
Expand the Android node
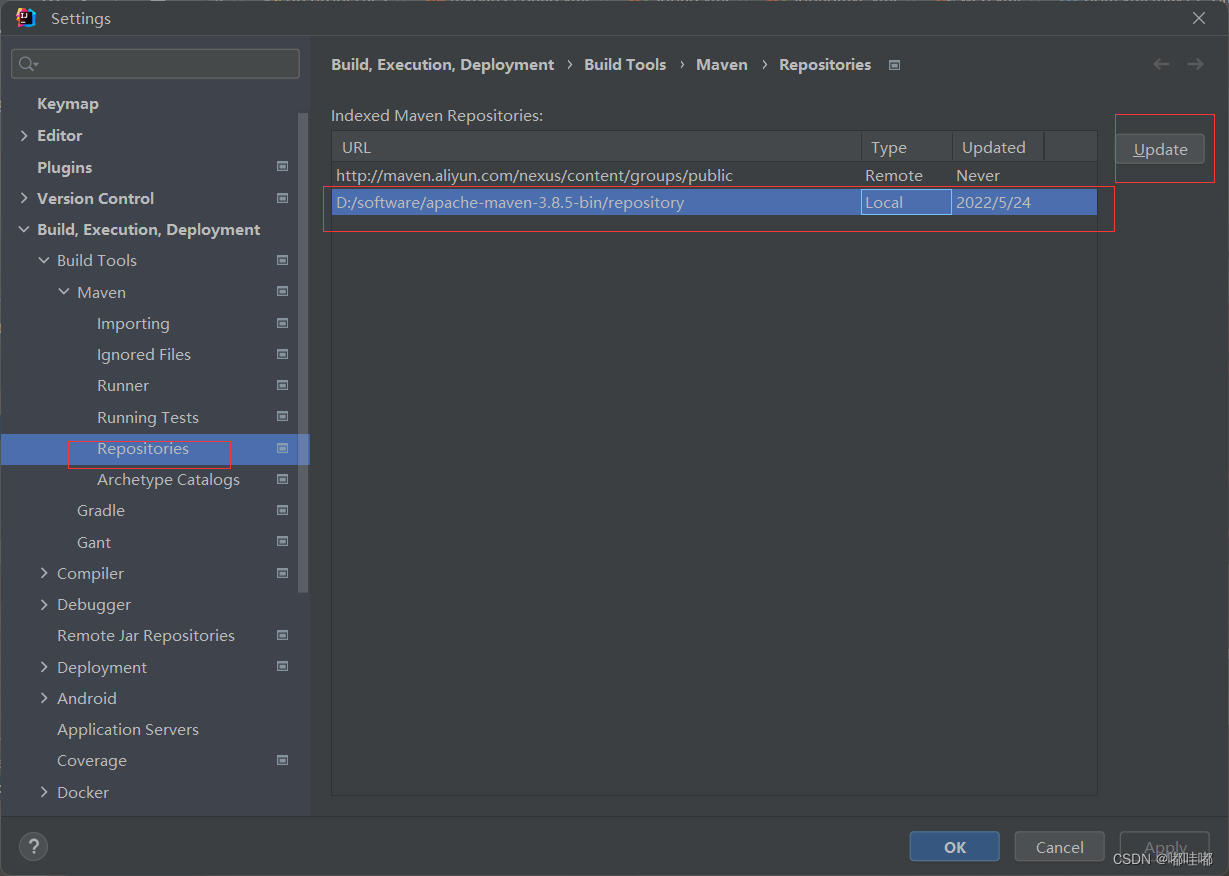pos(44,698)
